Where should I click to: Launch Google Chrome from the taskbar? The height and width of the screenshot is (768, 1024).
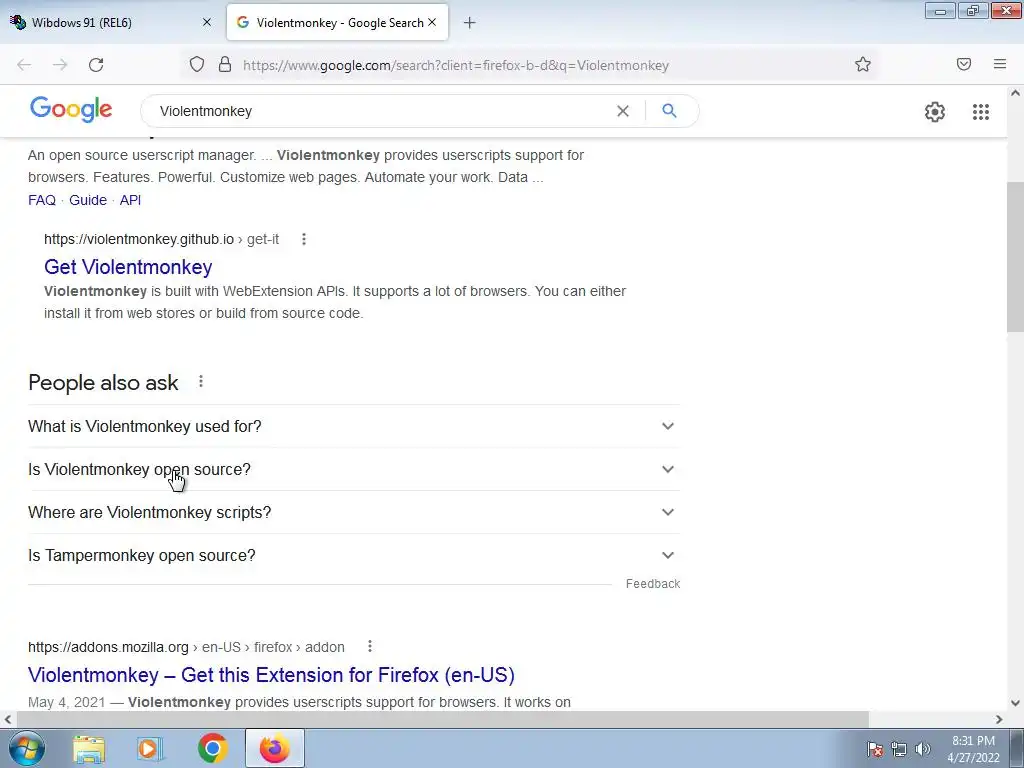212,748
